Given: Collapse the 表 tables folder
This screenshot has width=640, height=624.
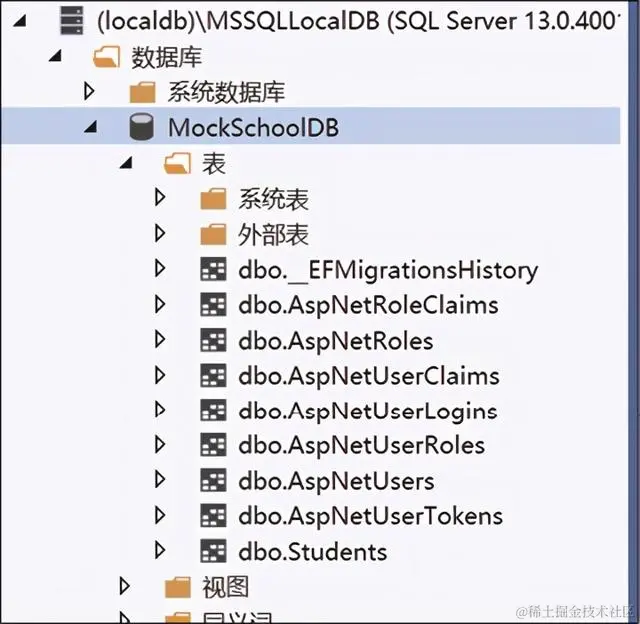Looking at the screenshot, I should (x=126, y=162).
